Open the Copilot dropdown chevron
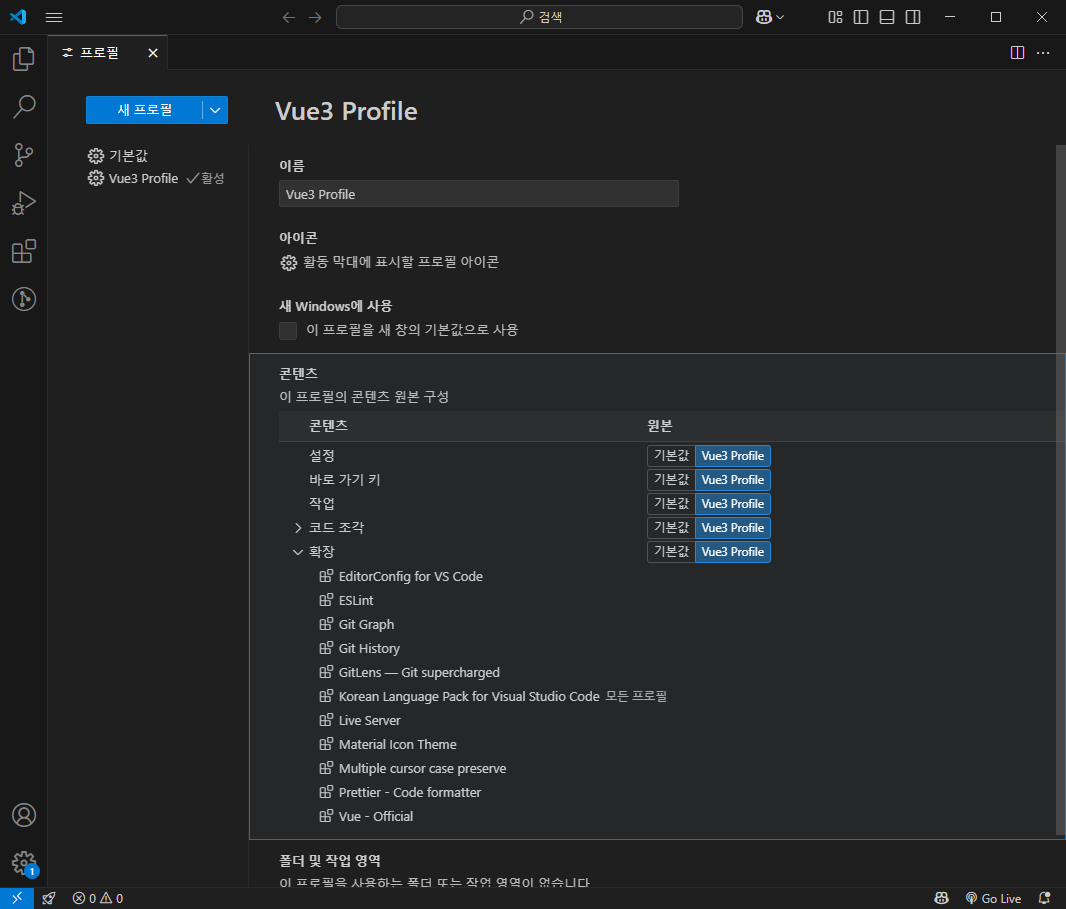The image size is (1066, 909). point(780,17)
